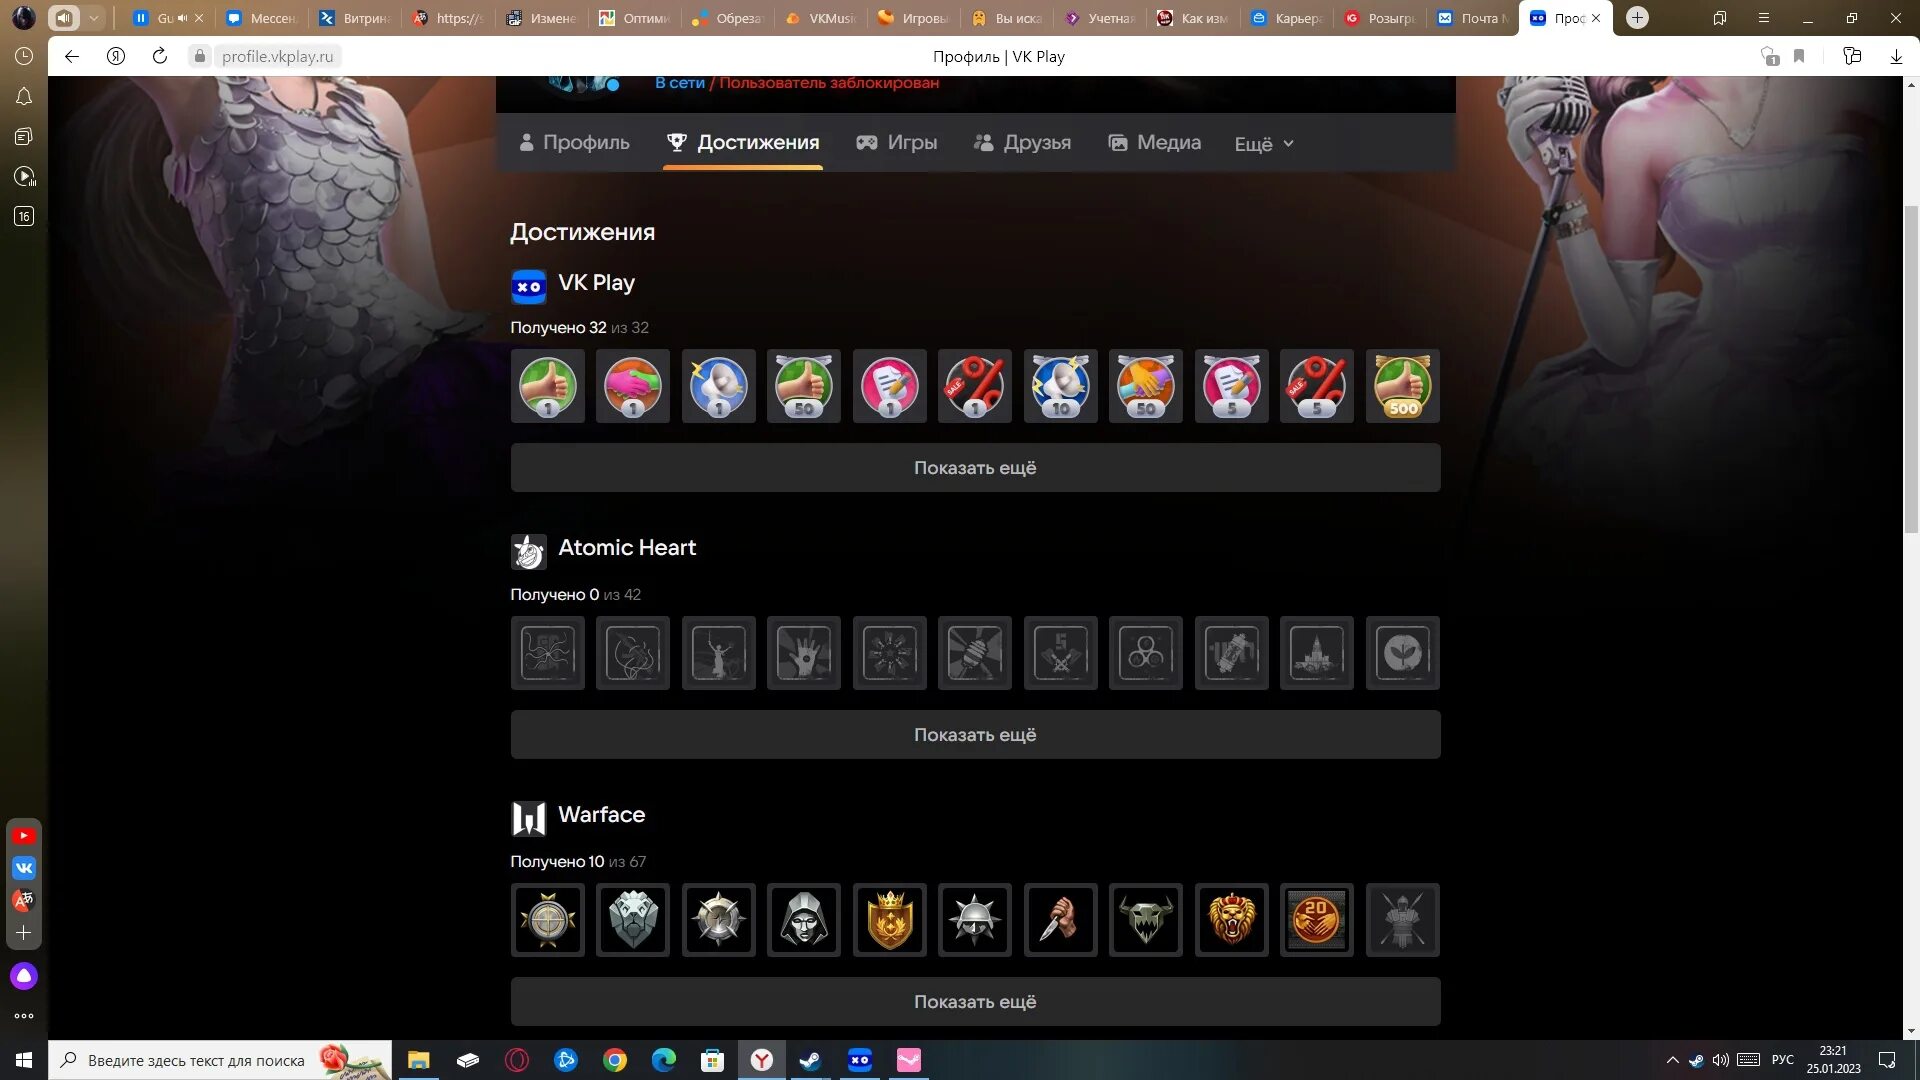Open the Медиа tab
Screen dimensions: 1920x1080
(1154, 142)
